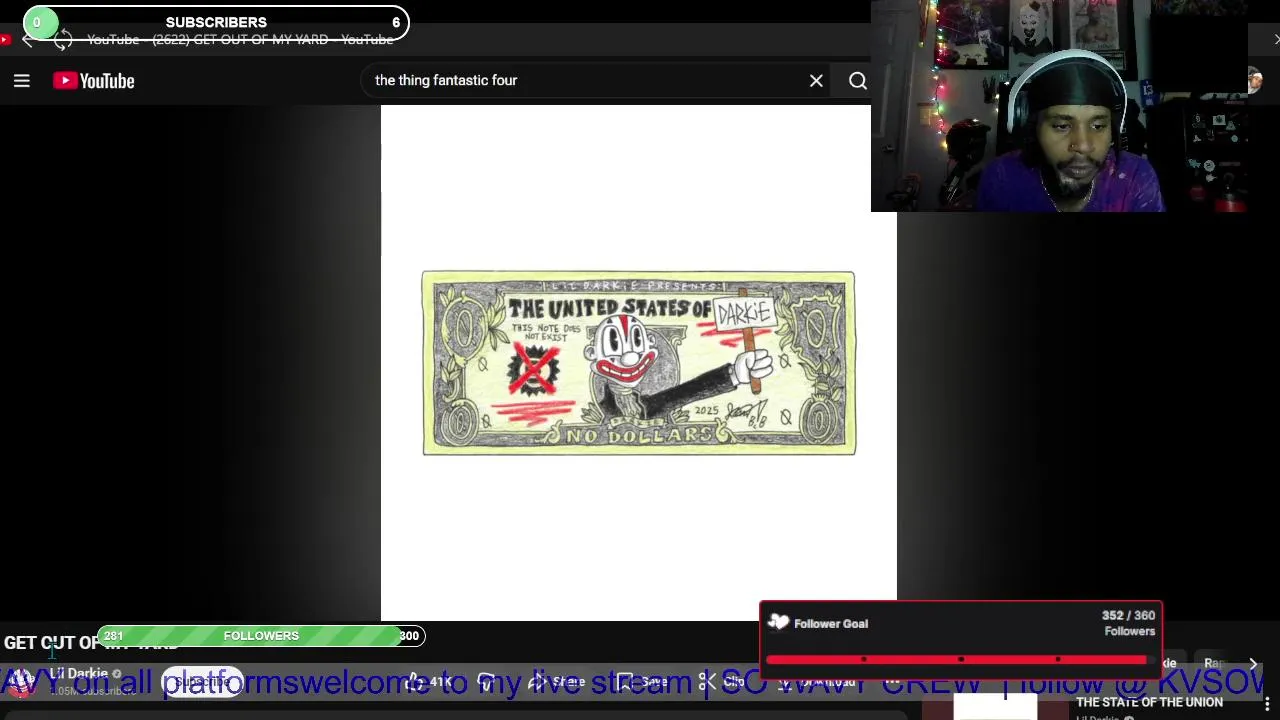
Task: Subscribe to the Lil Darkie channel
Action: (x=202, y=682)
